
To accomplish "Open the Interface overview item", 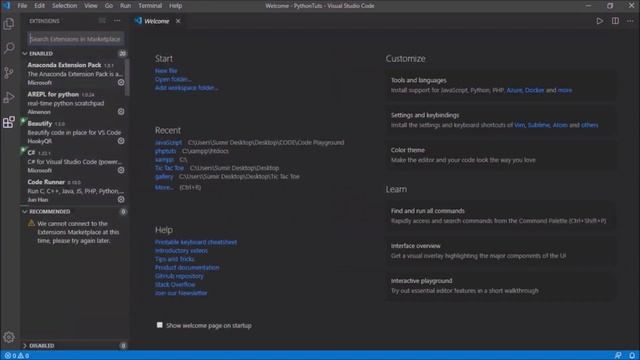I will pos(500,251).
